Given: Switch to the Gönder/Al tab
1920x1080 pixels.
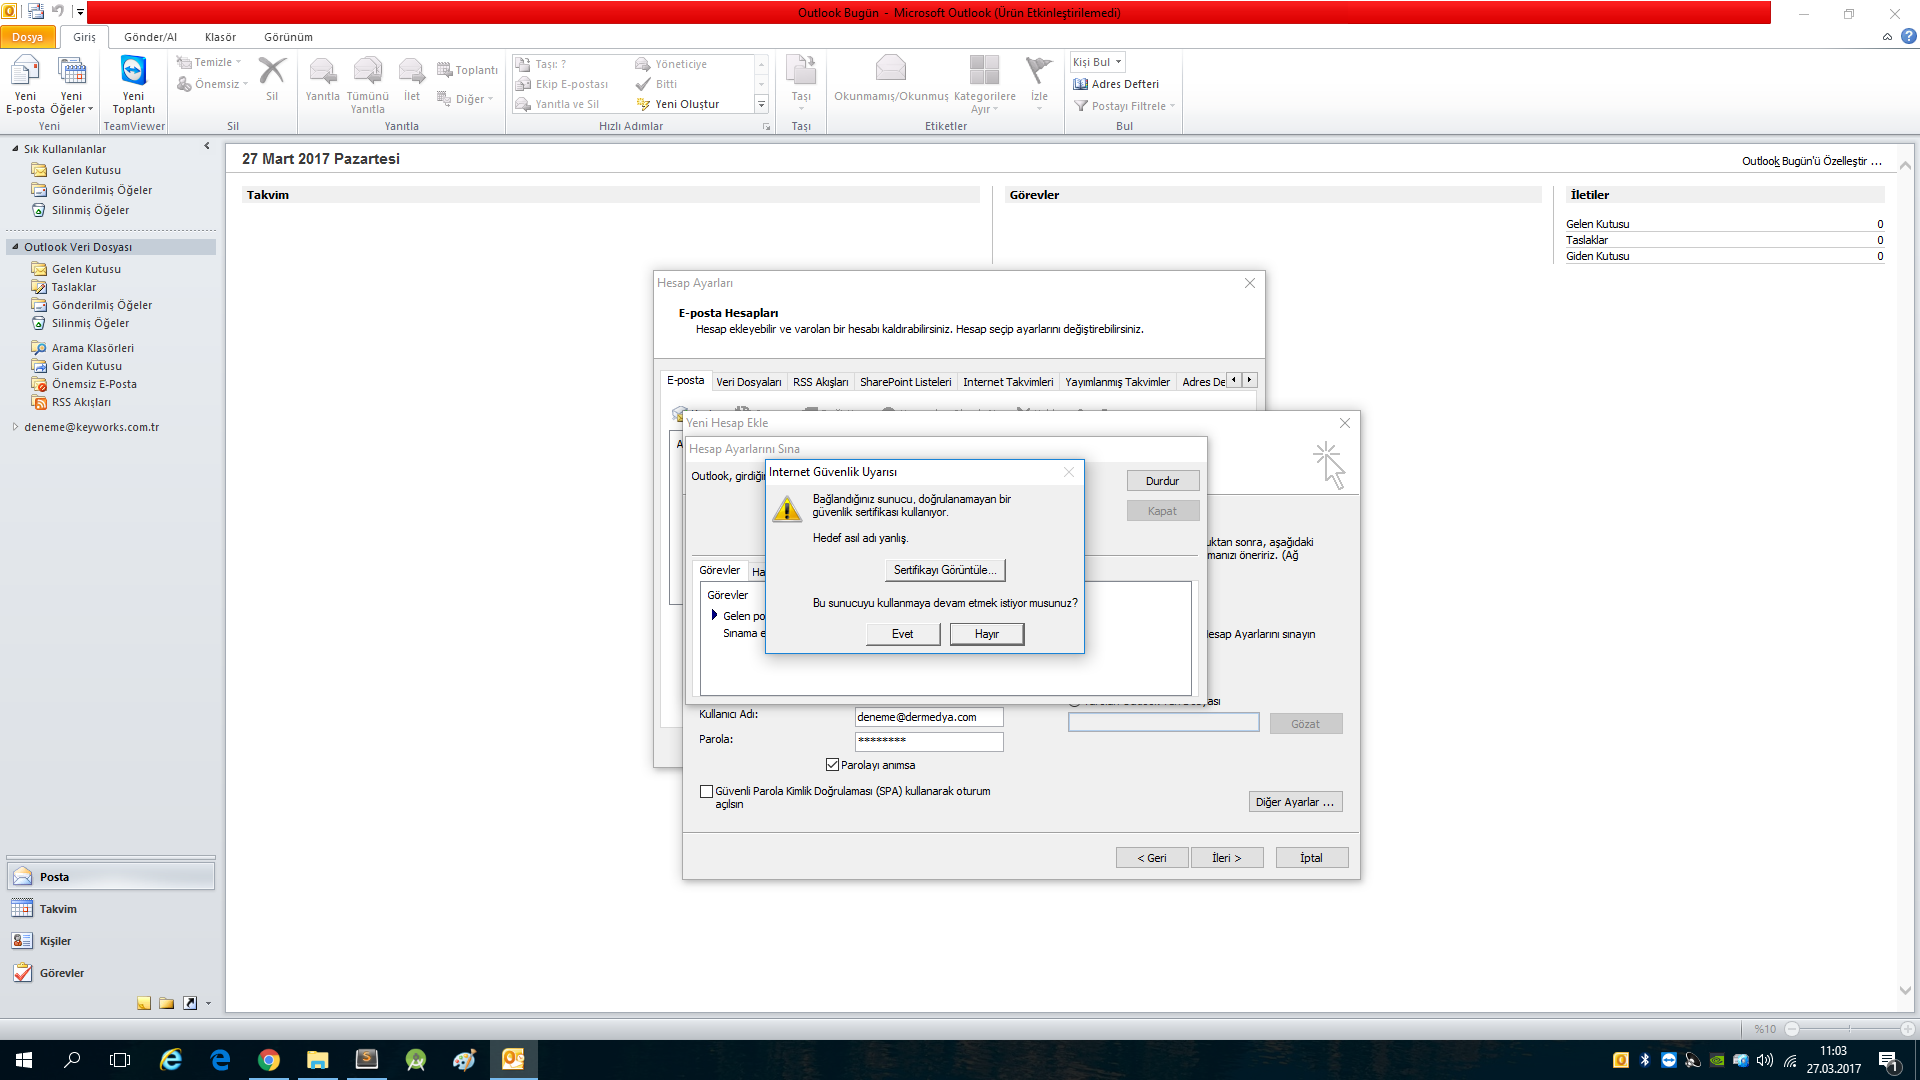Looking at the screenshot, I should tap(150, 37).
